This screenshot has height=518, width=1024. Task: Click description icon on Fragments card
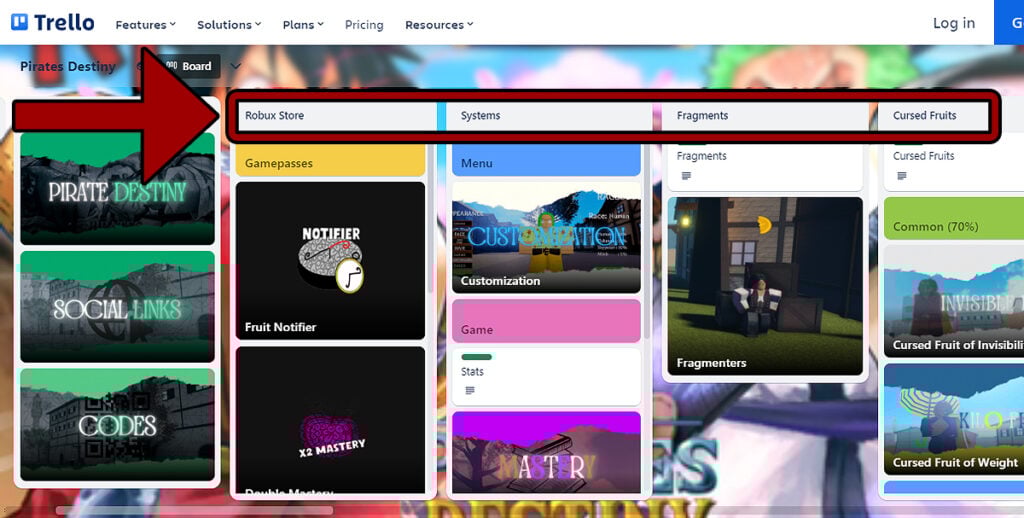click(x=686, y=176)
